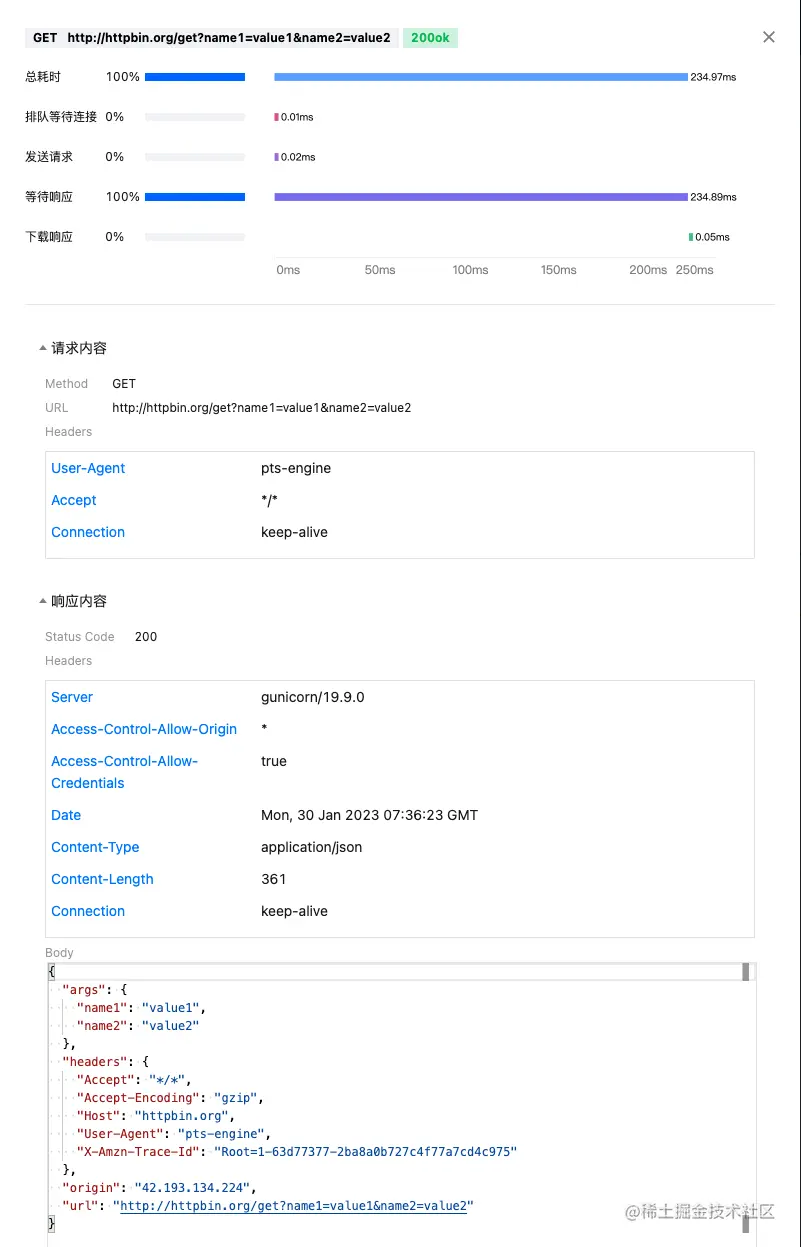Click the request URL in the header
The image size is (801, 1247).
[228, 37]
